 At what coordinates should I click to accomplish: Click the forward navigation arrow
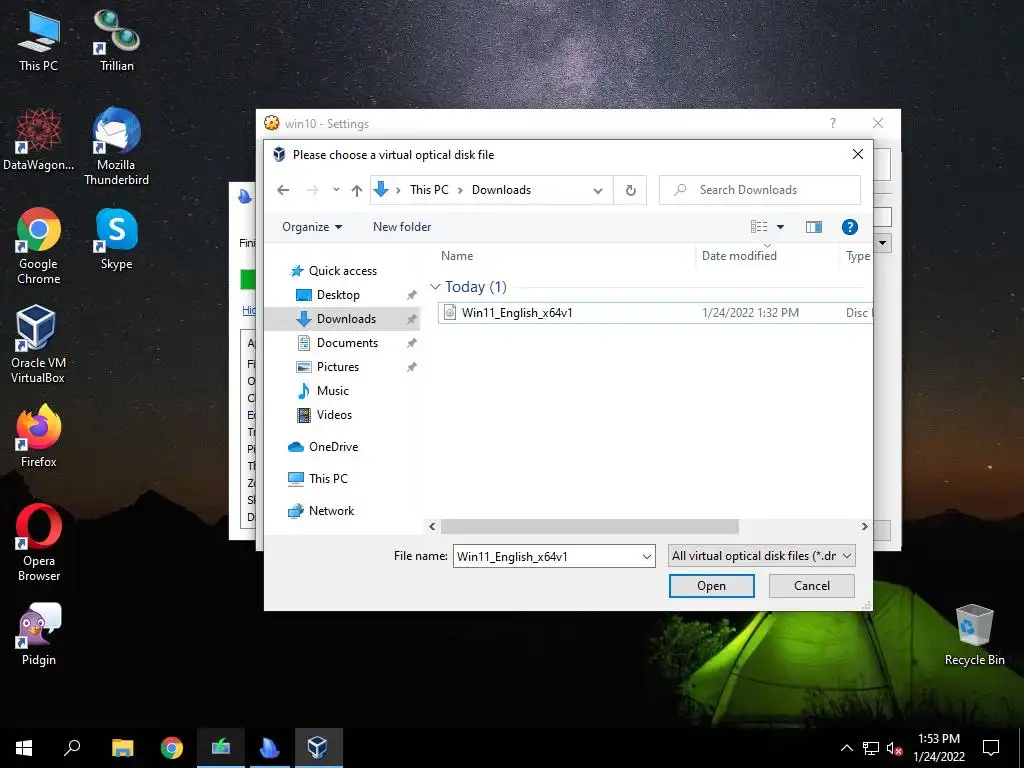[313, 190]
